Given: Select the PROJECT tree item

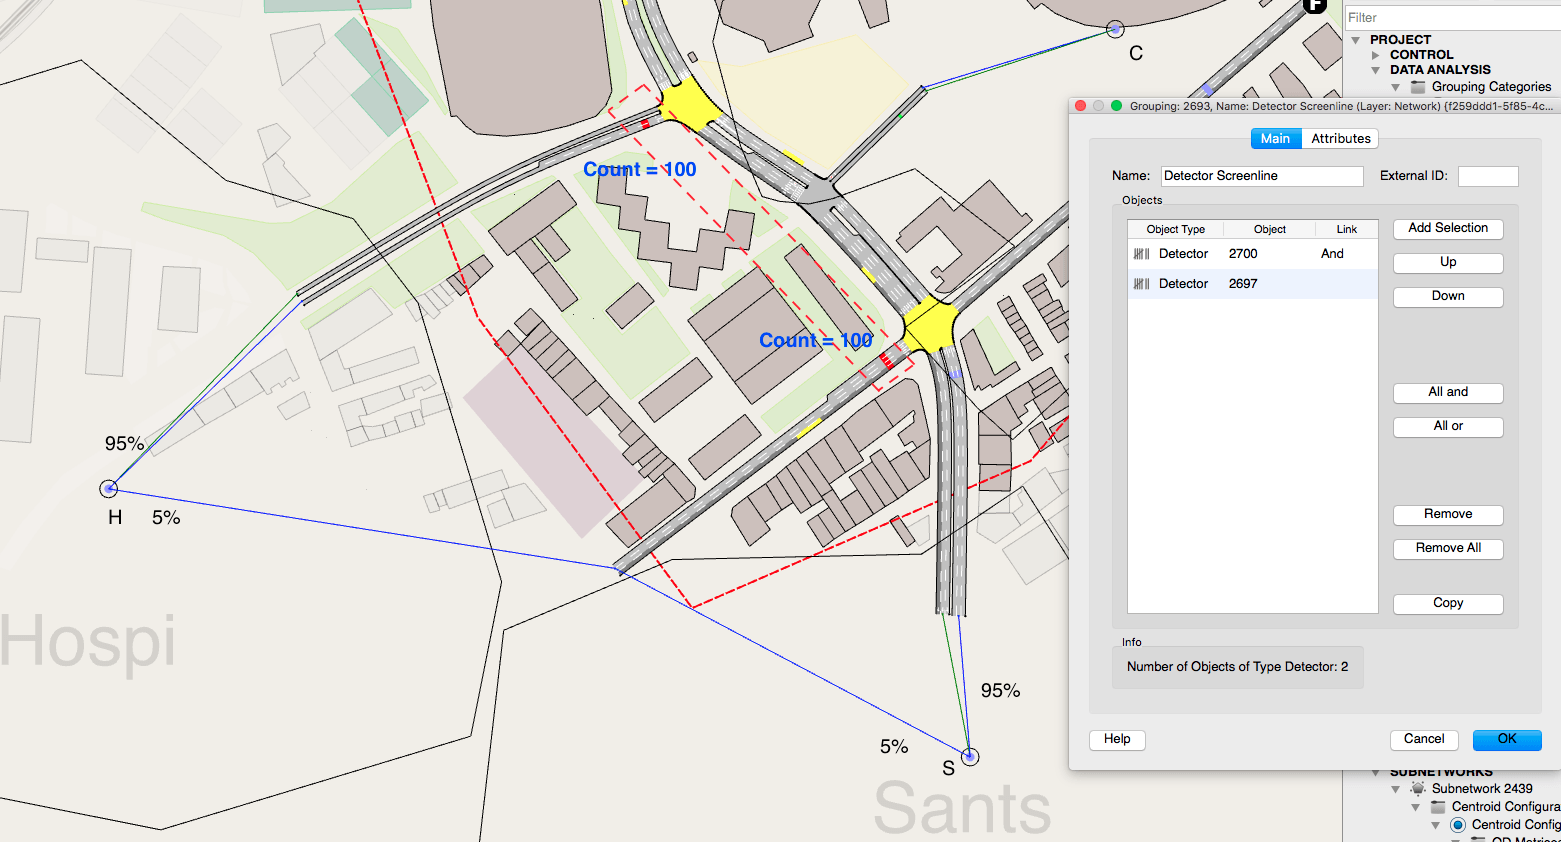Looking at the screenshot, I should (1400, 40).
